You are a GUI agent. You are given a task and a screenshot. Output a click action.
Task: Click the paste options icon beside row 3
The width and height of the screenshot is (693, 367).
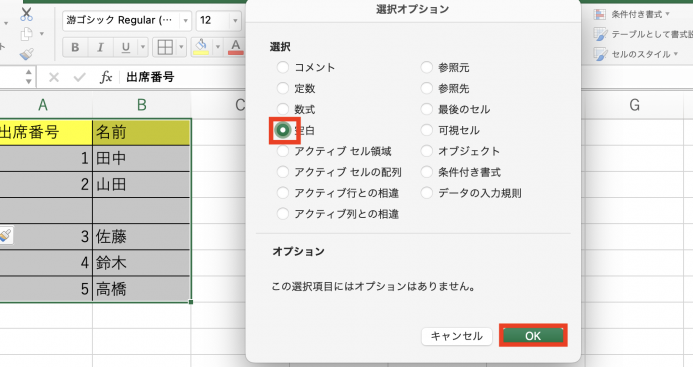click(5, 235)
